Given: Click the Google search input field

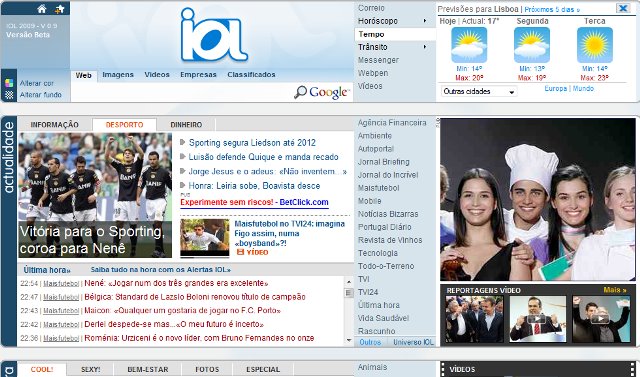Looking at the screenshot, I should (x=182, y=92).
